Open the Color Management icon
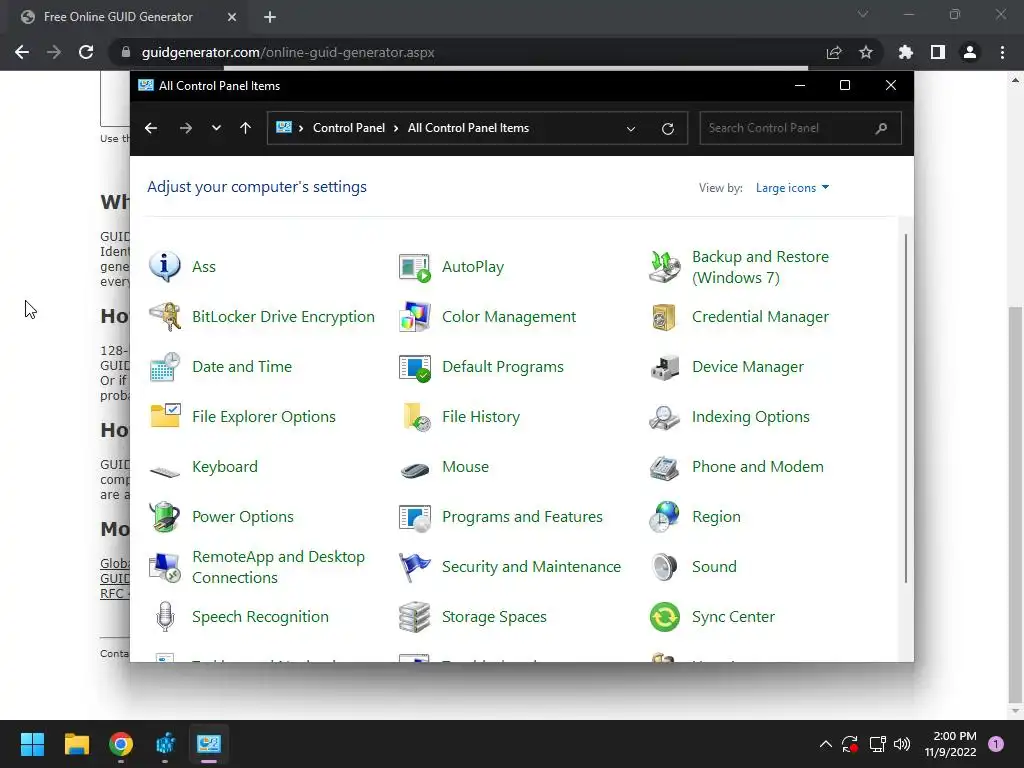 tap(415, 317)
